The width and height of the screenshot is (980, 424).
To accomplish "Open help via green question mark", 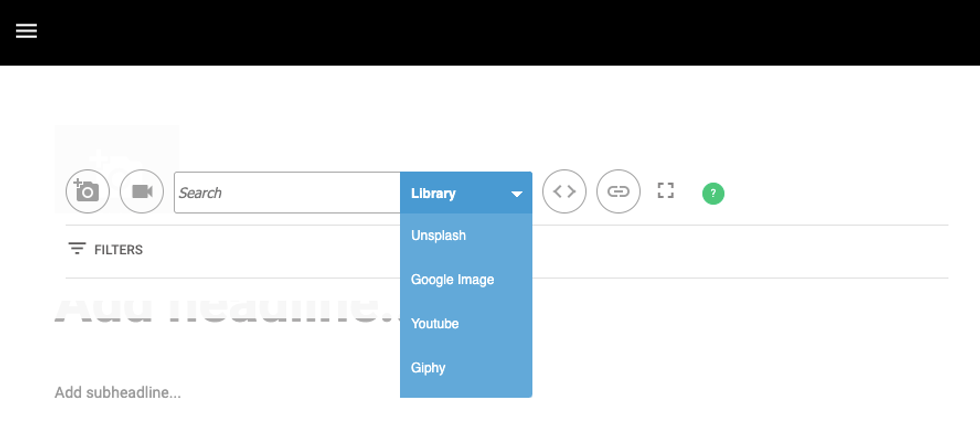I will coord(713,193).
